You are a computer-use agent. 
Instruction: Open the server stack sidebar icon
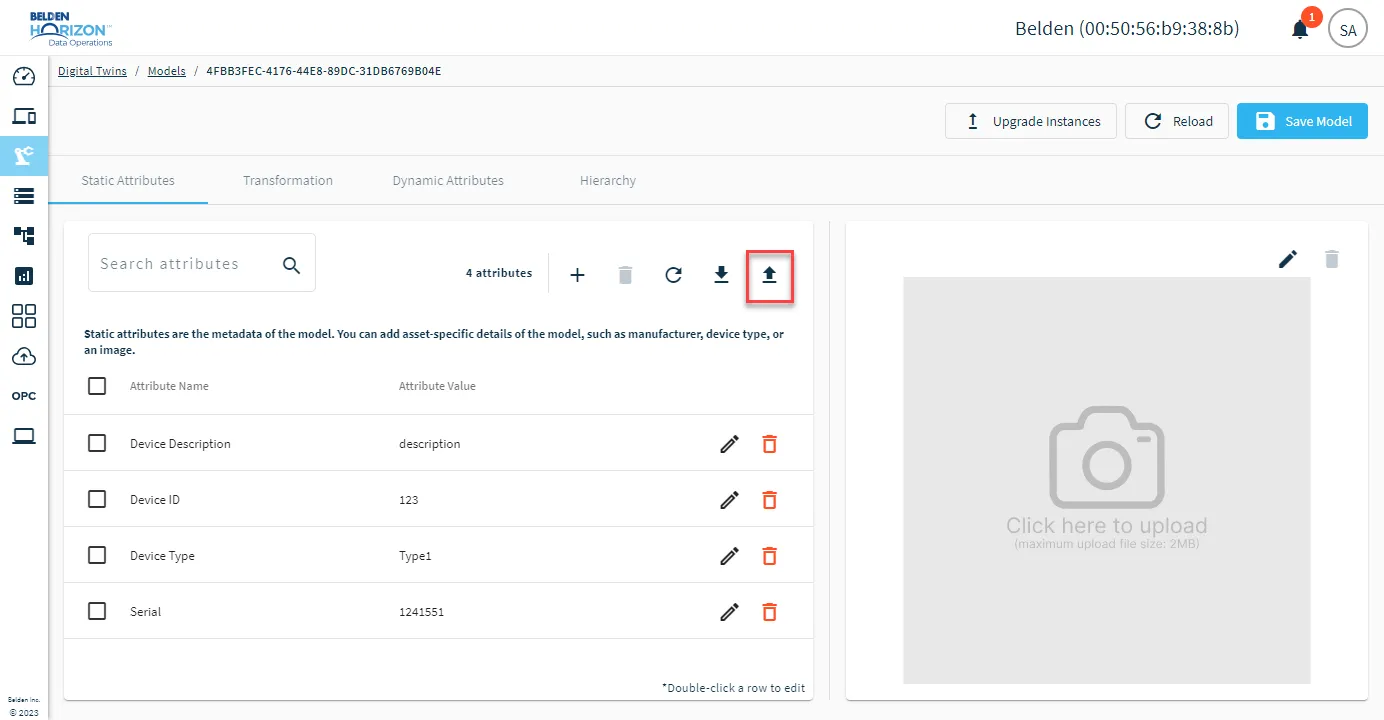[x=24, y=196]
